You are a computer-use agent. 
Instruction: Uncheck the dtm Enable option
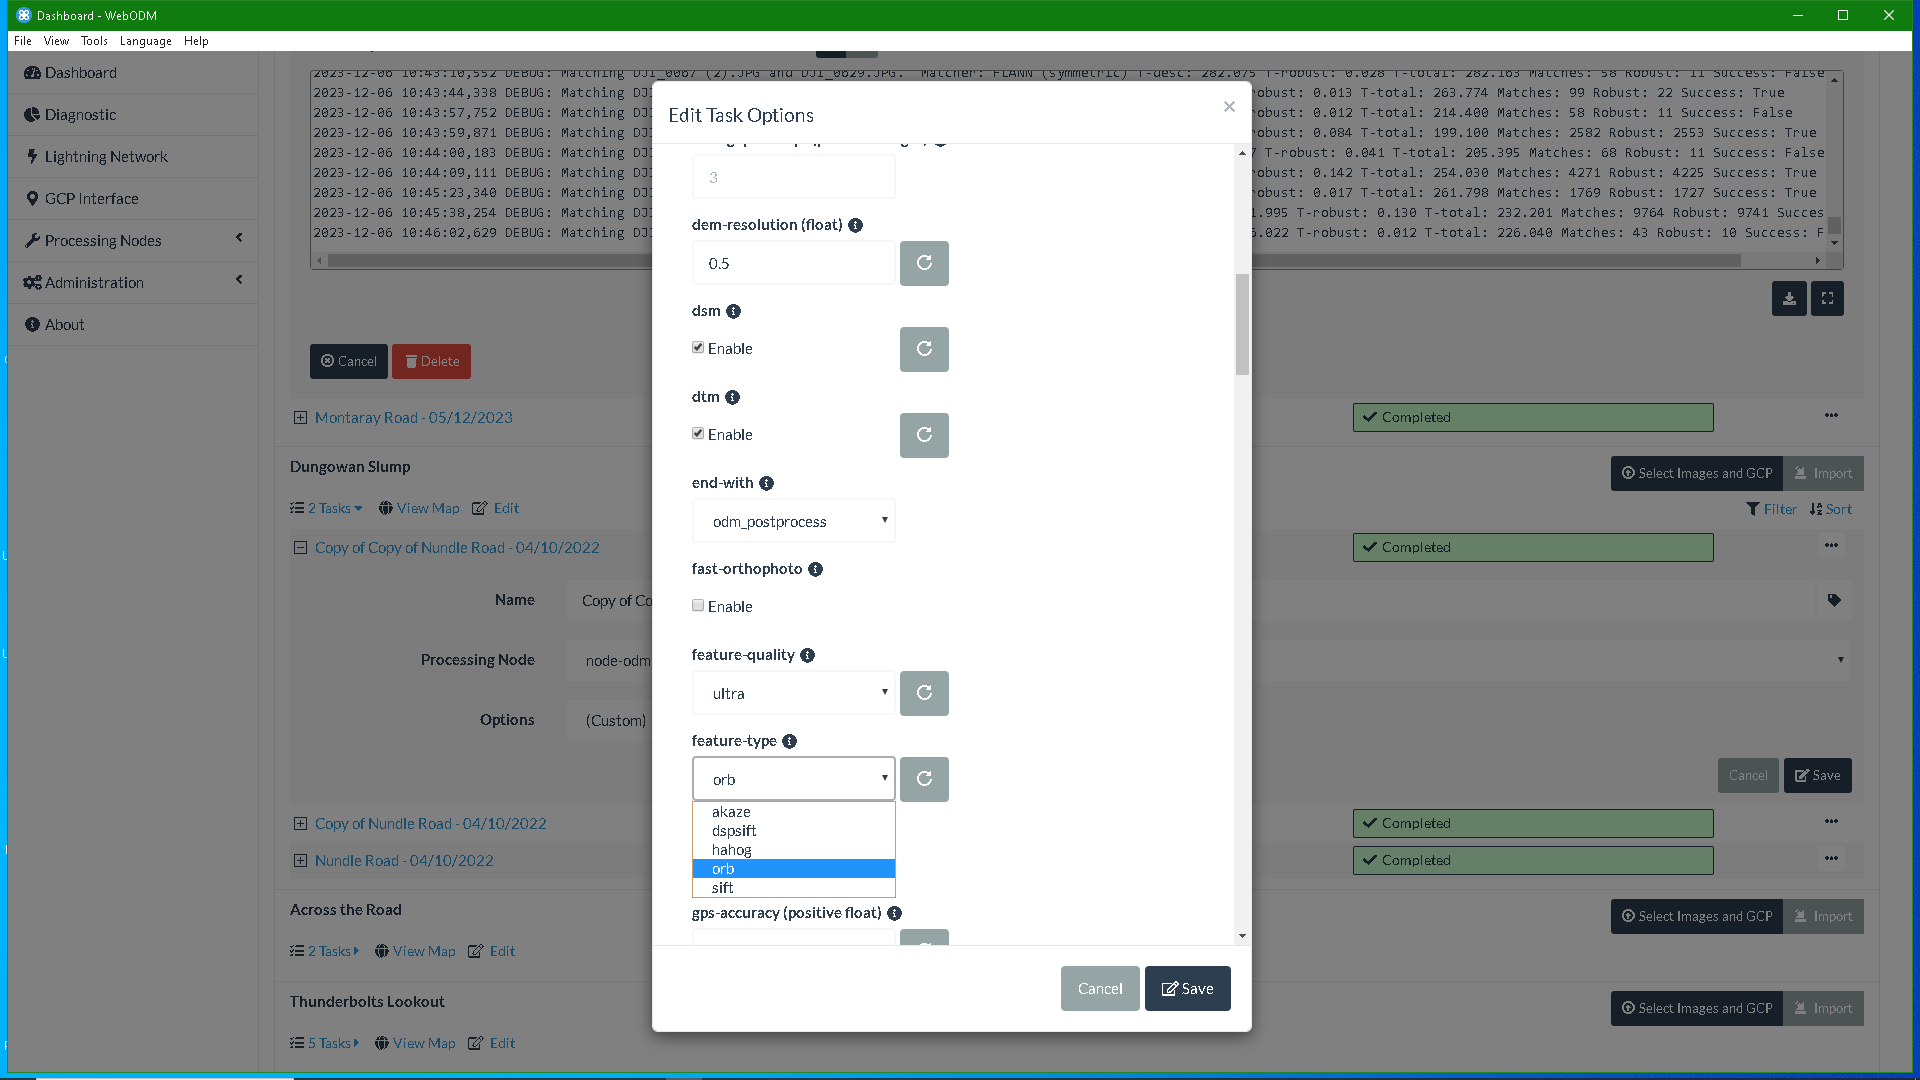(x=698, y=433)
